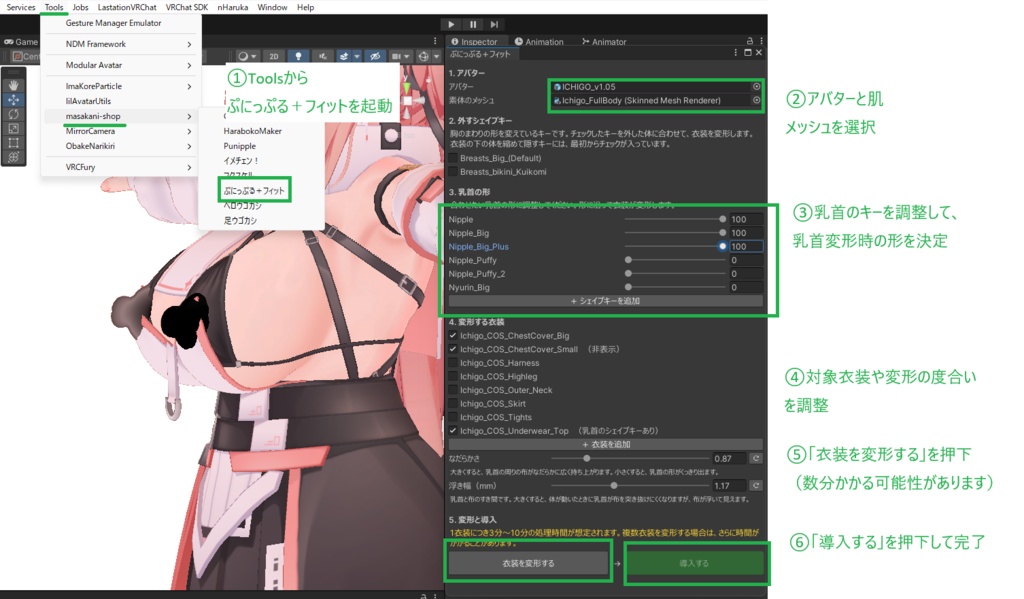
Task: Click the Pause button
Action: point(473,24)
